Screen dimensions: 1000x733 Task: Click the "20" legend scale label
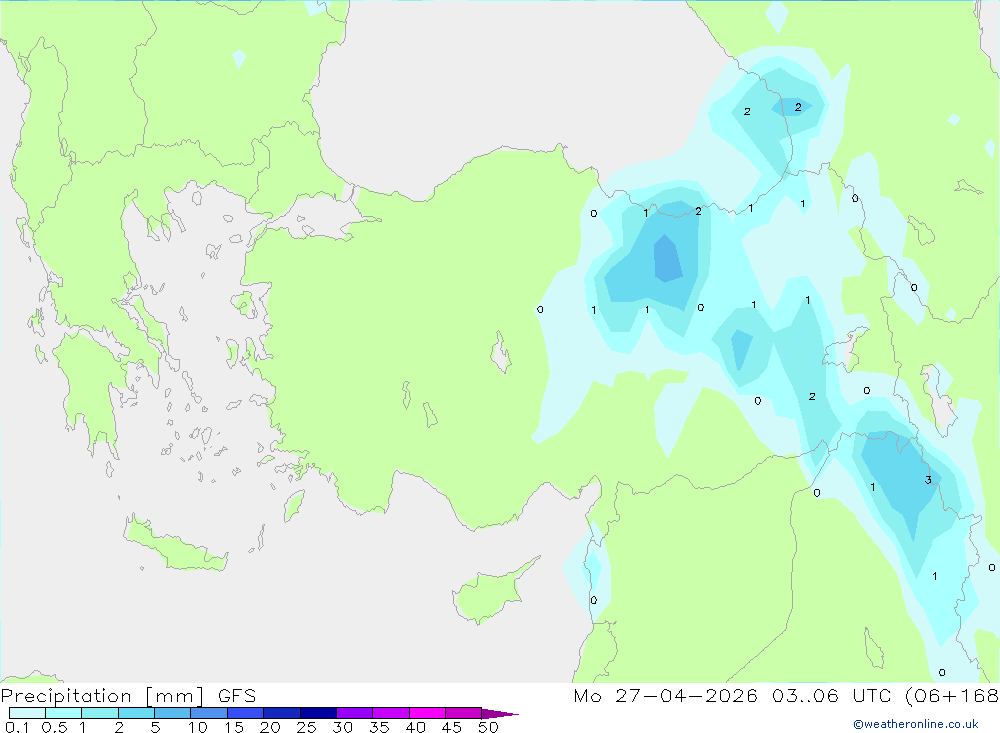pyautogui.click(x=270, y=727)
